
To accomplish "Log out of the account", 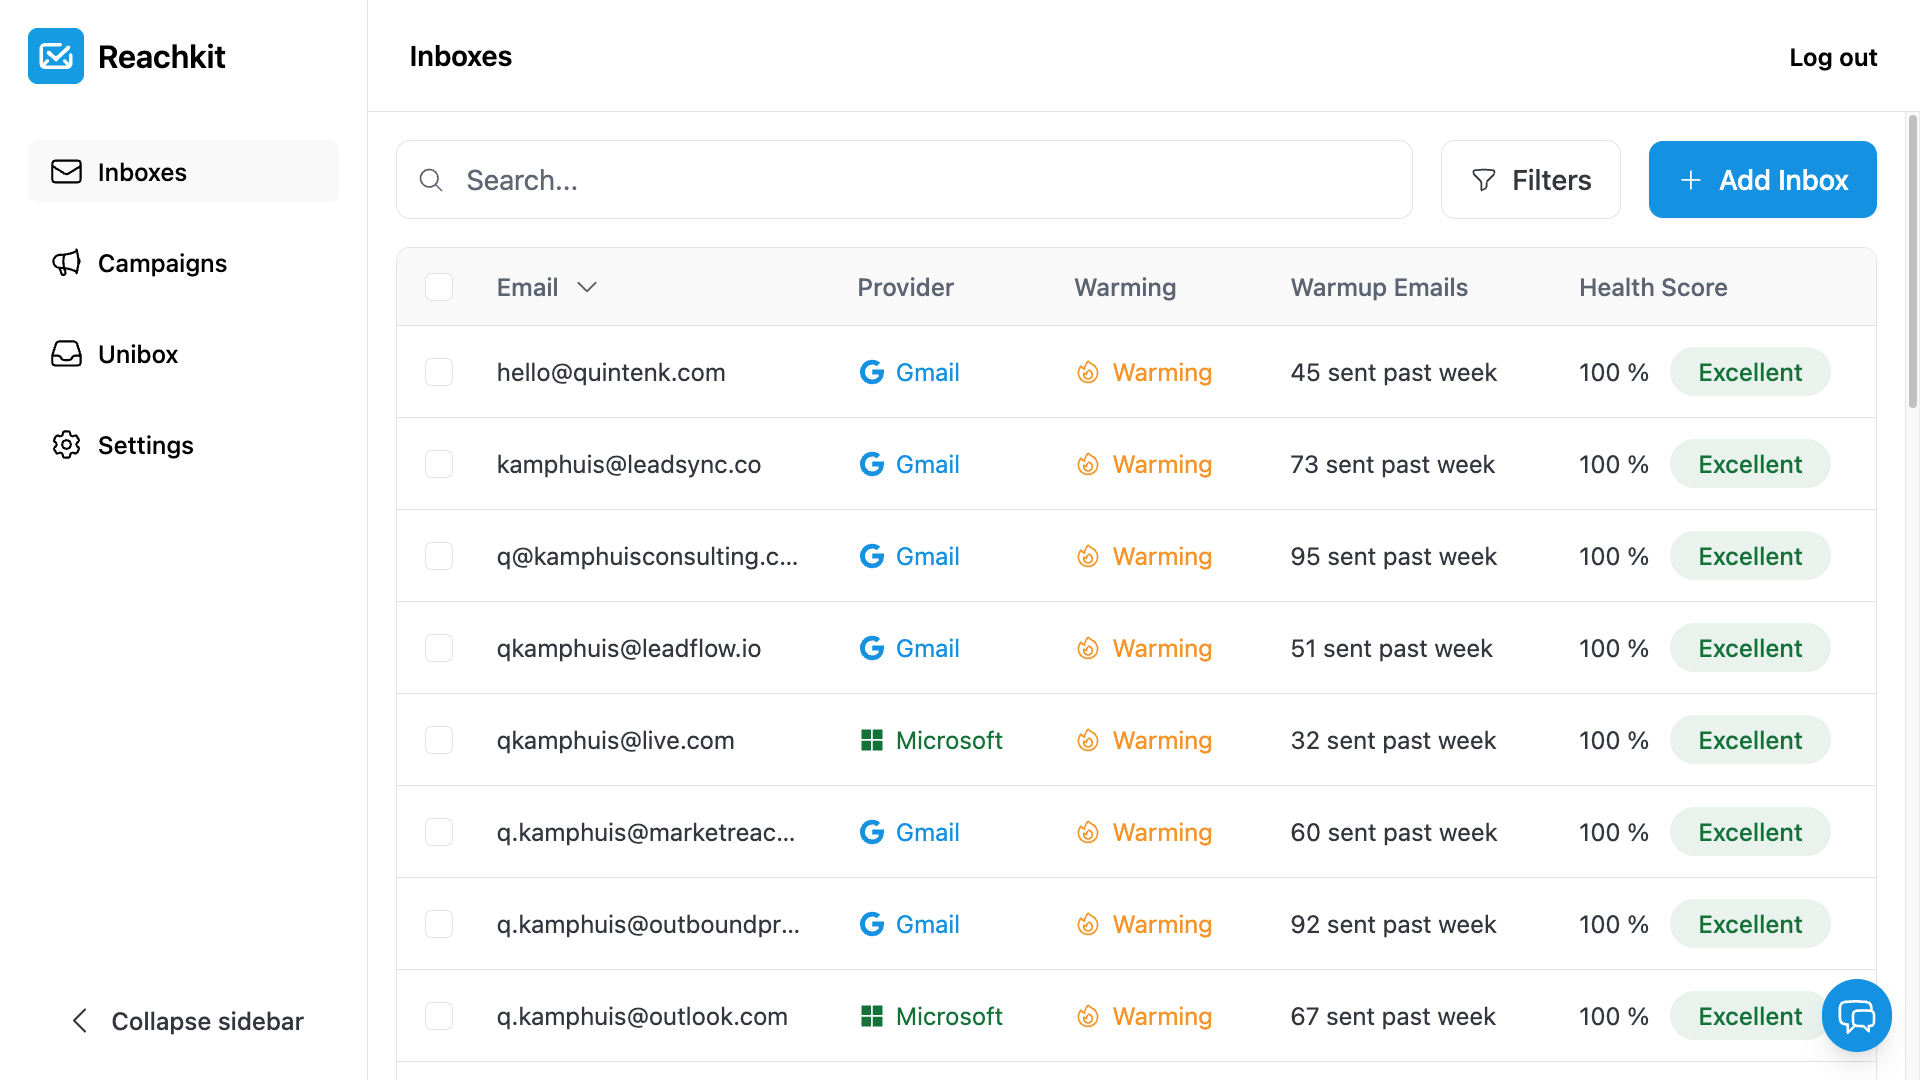I will pos(1832,57).
